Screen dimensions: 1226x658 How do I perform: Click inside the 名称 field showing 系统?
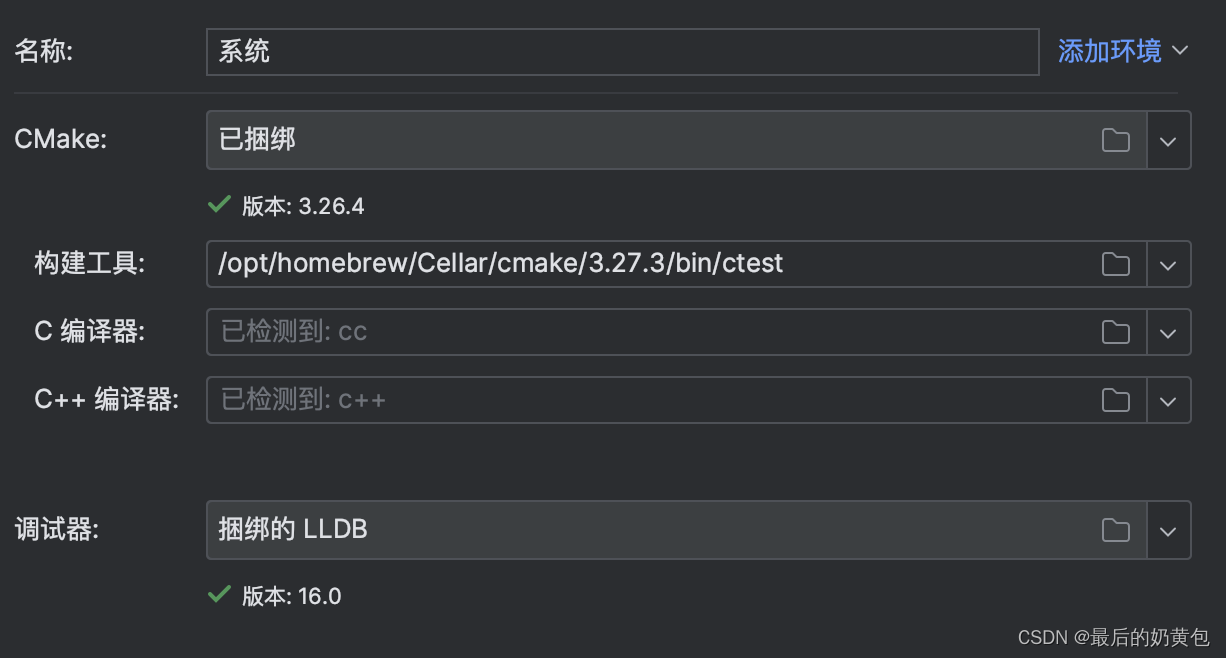click(600, 51)
